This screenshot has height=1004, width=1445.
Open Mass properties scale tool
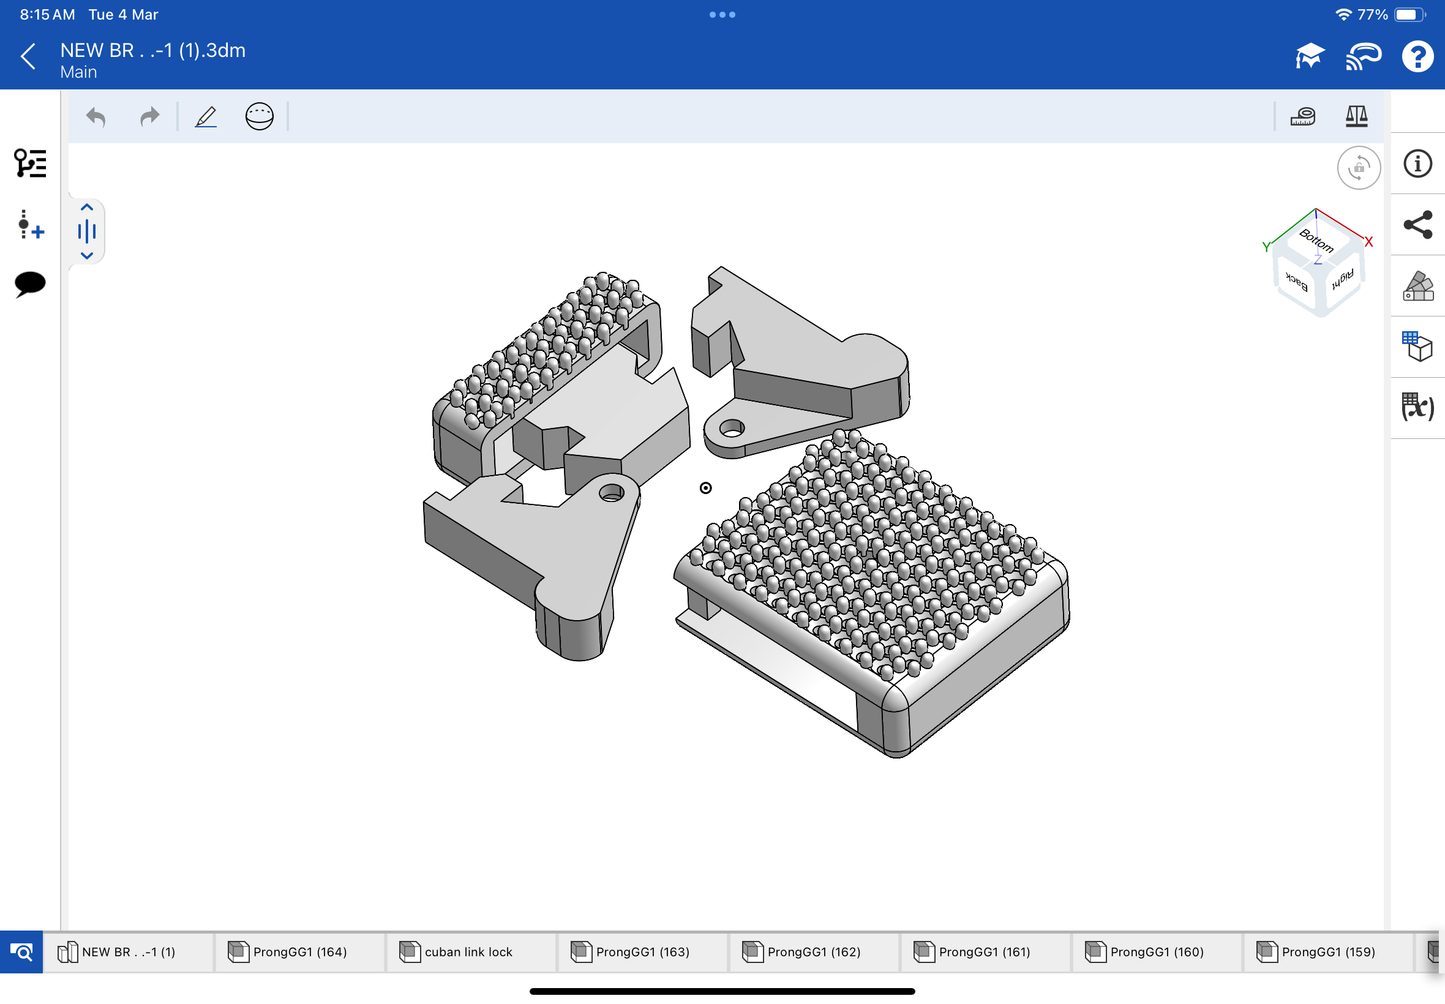tap(1356, 117)
